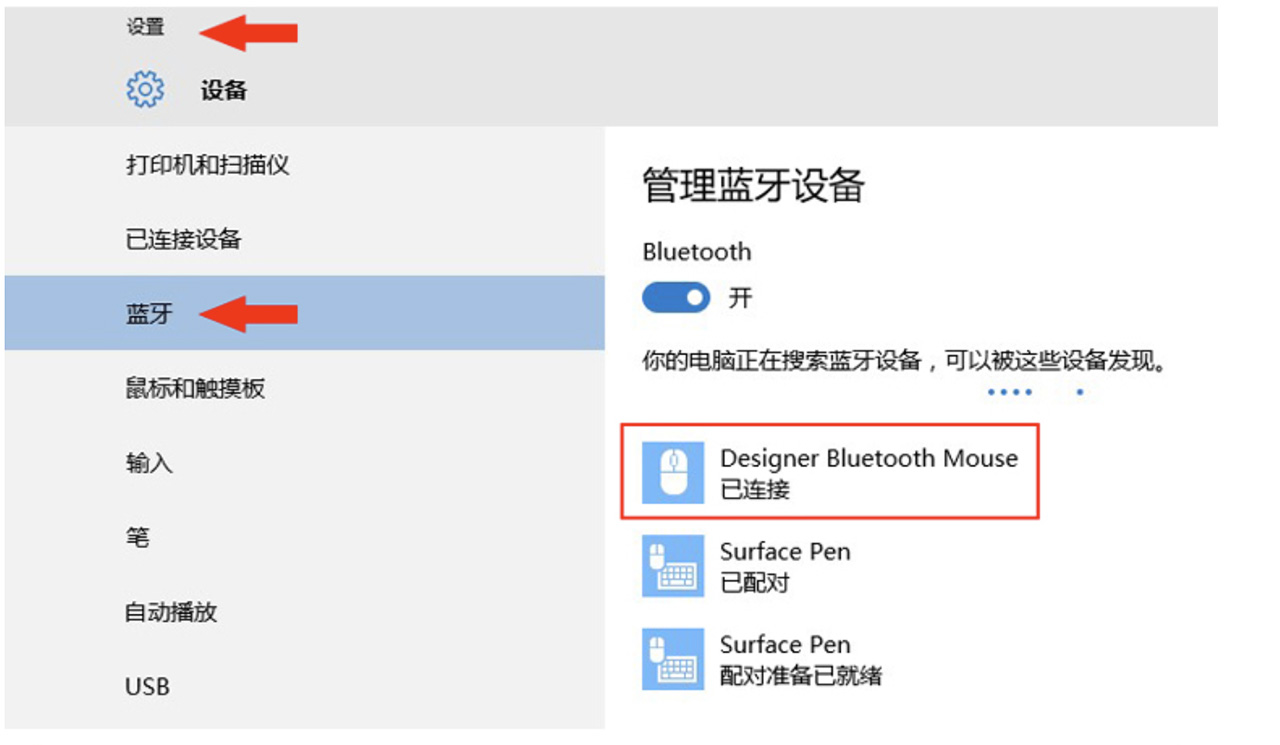The image size is (1280, 745).
Task: Select the Surface Pen name marked 已配对
Action: click(785, 552)
